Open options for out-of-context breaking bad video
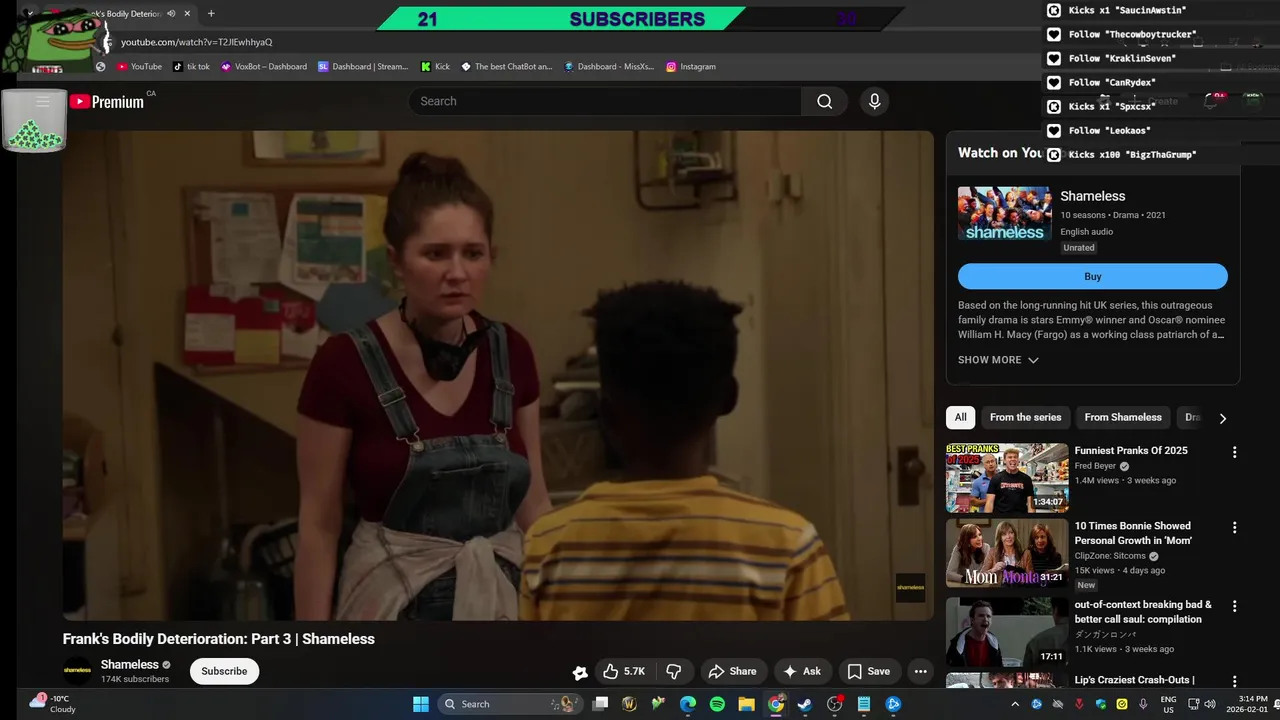Image resolution: width=1280 pixels, height=720 pixels. click(x=1234, y=606)
